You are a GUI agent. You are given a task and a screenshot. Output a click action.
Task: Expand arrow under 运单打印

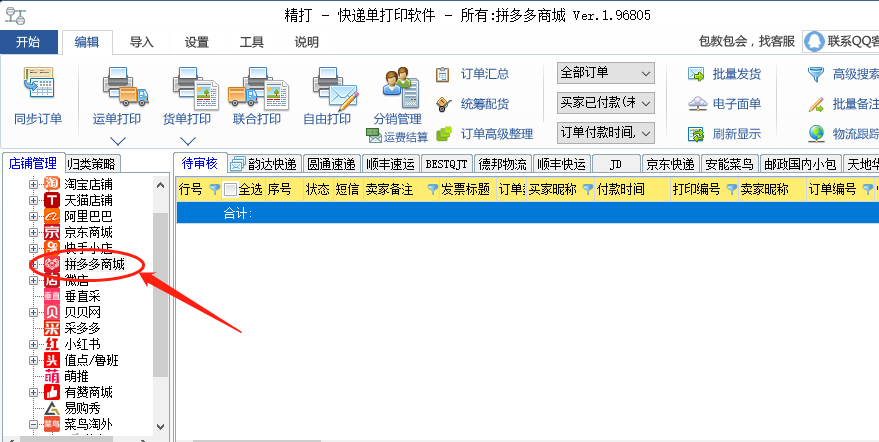pos(118,141)
